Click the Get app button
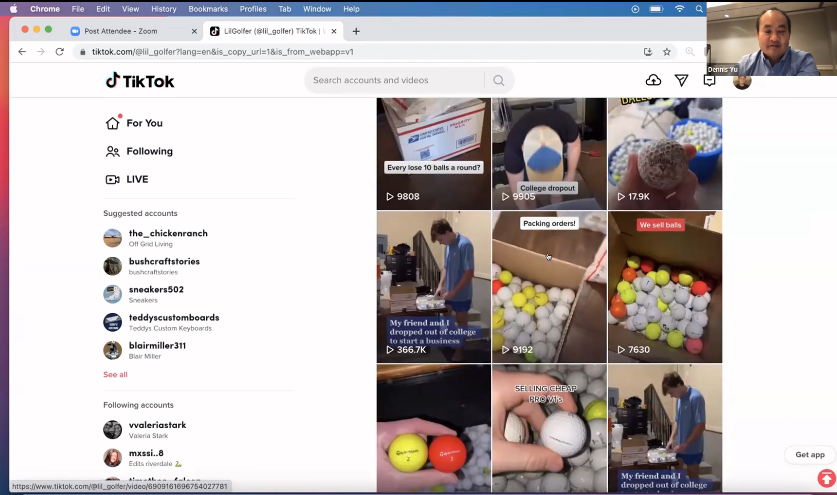Image resolution: width=837 pixels, height=495 pixels. click(x=810, y=454)
